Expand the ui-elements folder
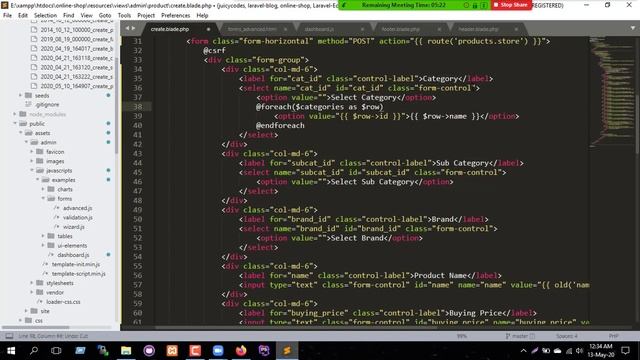This screenshot has width=640, height=360. pos(43,245)
